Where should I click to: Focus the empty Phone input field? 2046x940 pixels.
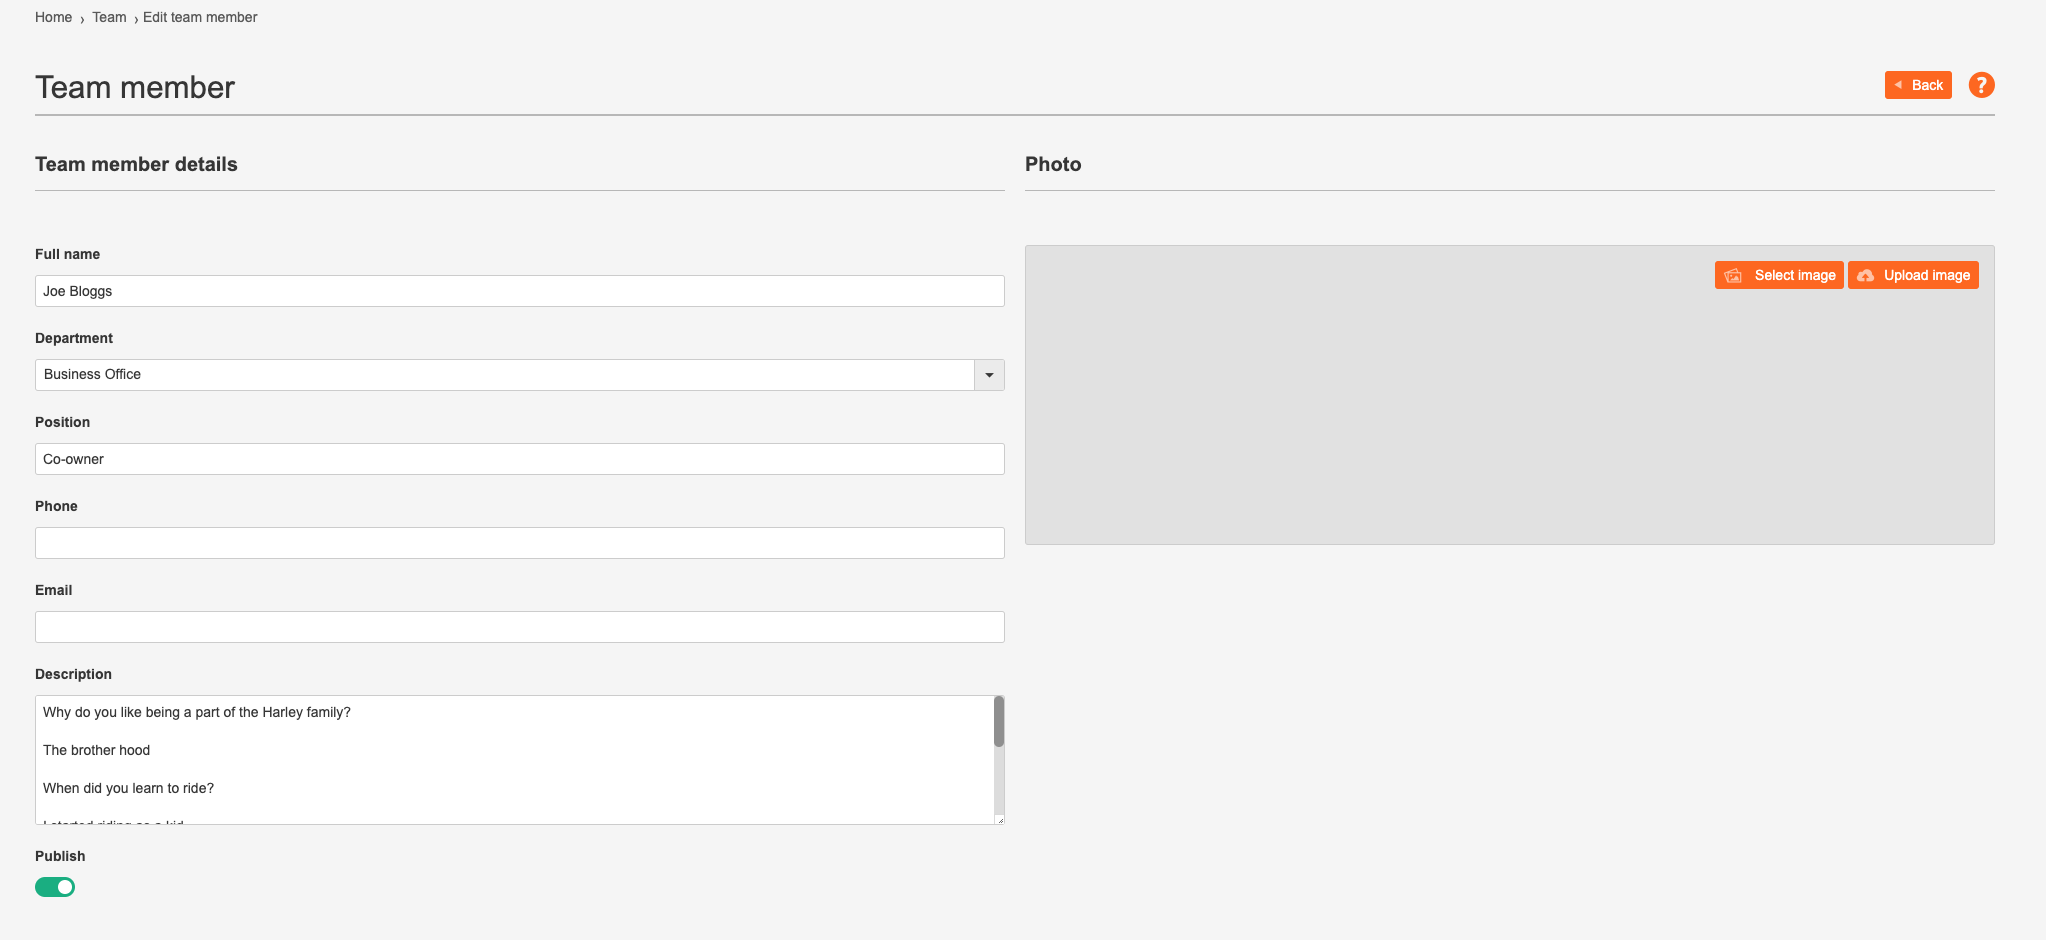click(520, 543)
